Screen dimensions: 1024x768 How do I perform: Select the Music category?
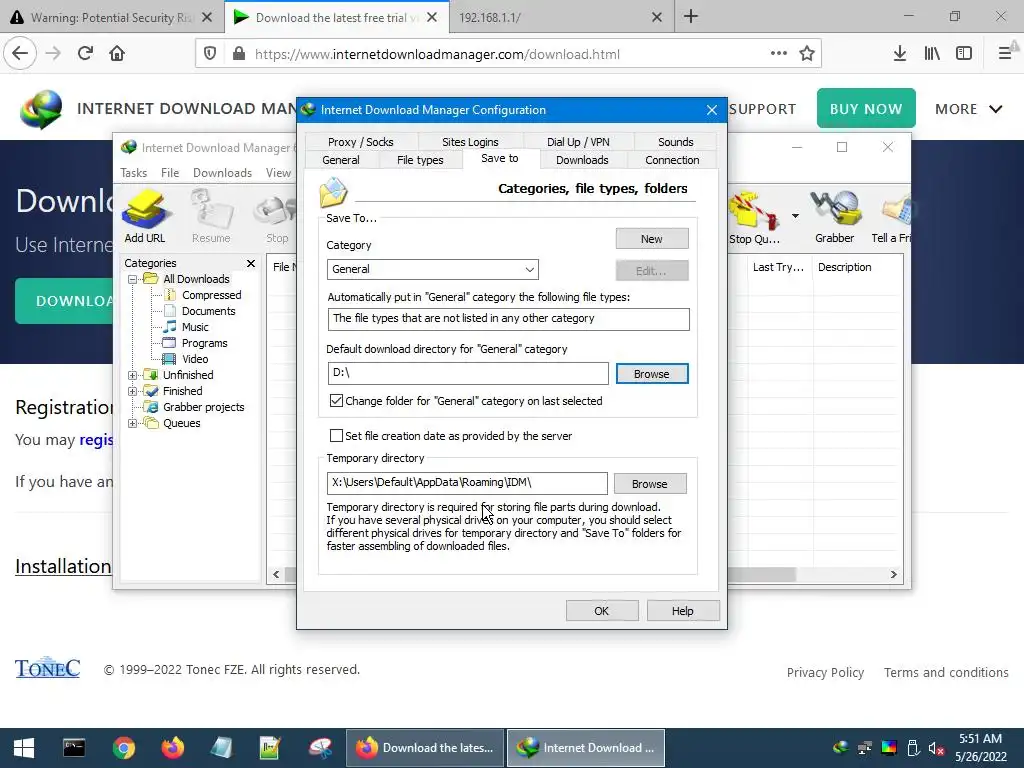[x=195, y=327]
